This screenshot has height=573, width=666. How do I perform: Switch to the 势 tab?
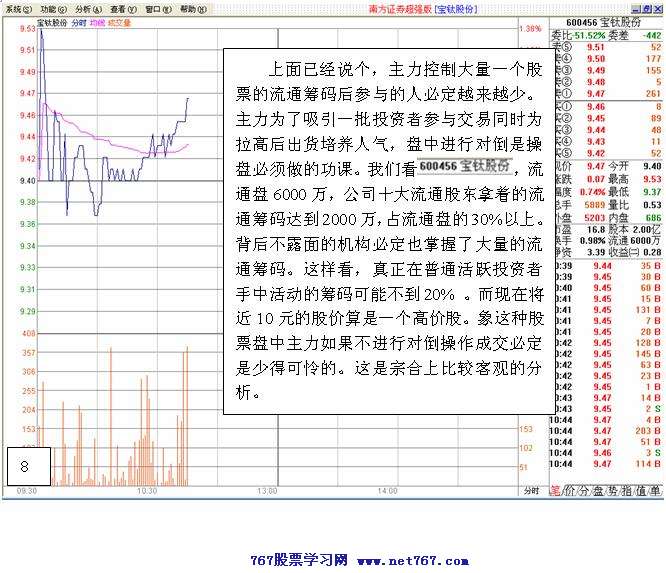click(612, 492)
